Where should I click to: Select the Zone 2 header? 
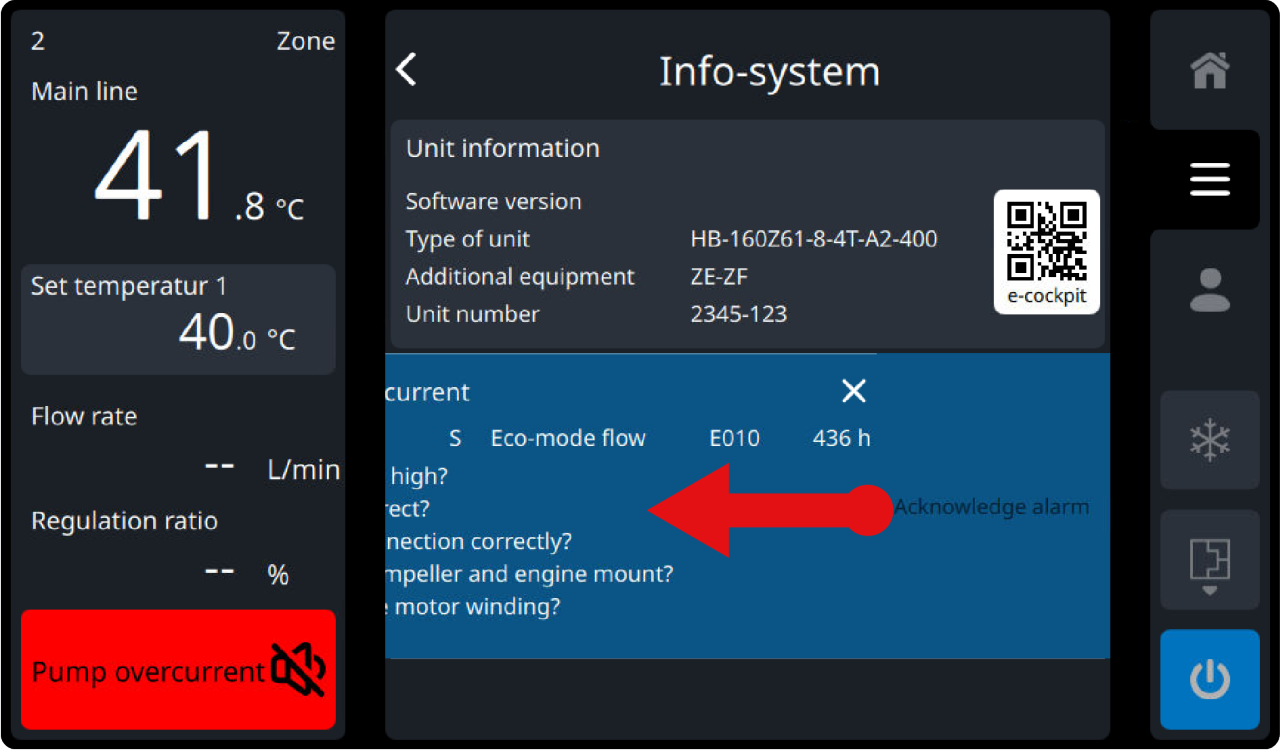point(178,41)
